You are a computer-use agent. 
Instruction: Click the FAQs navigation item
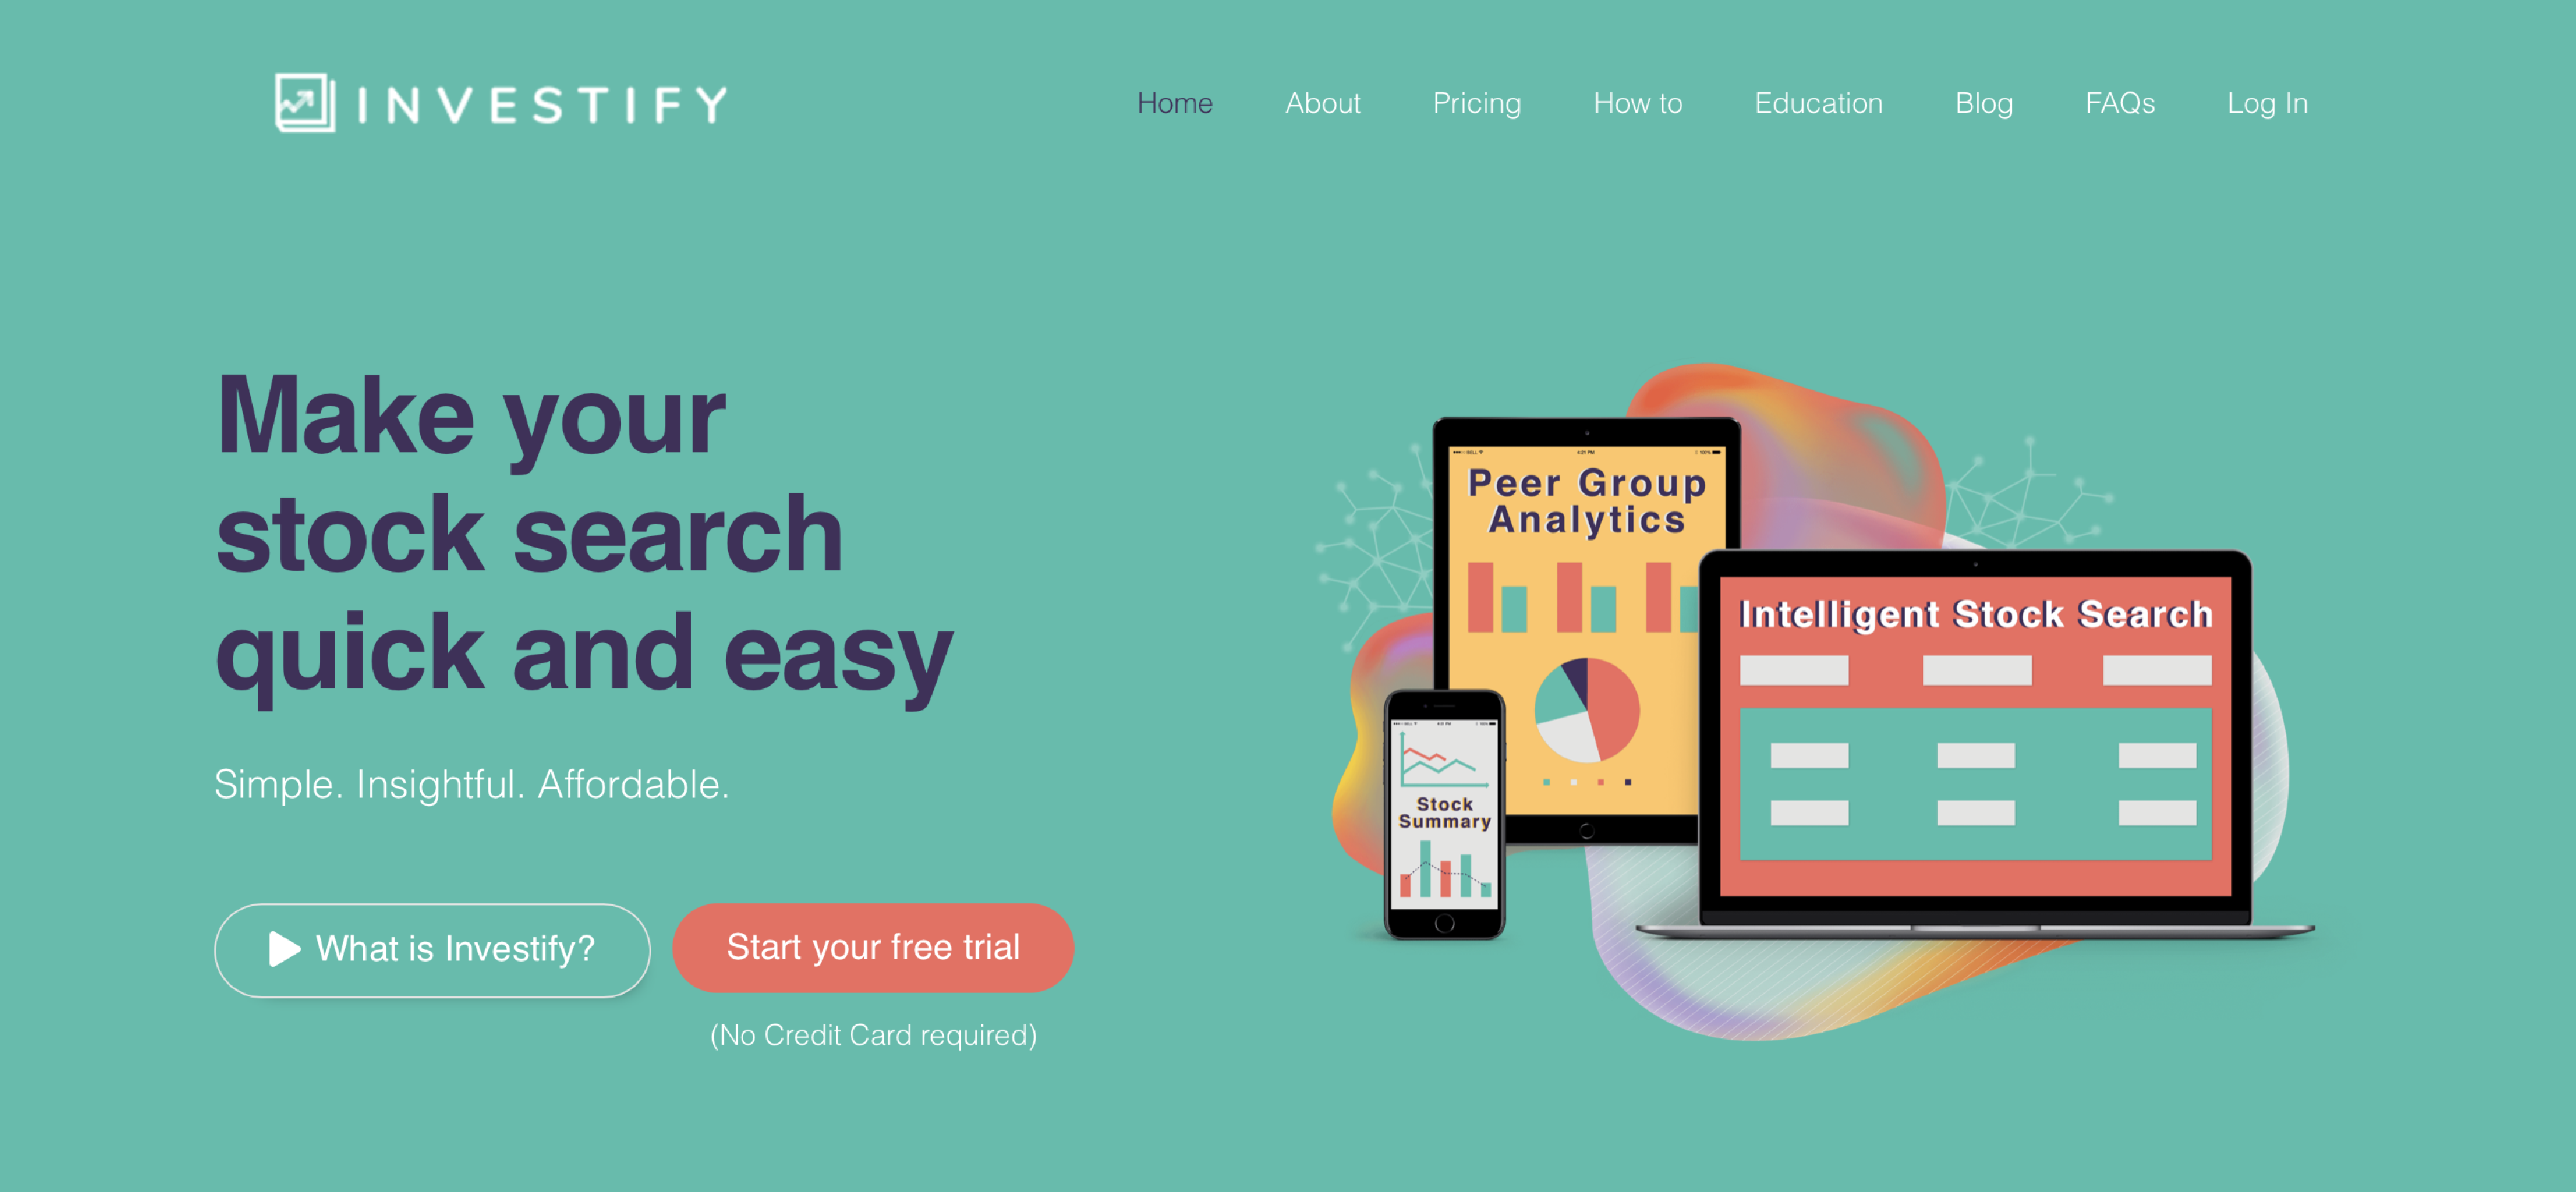(2119, 102)
